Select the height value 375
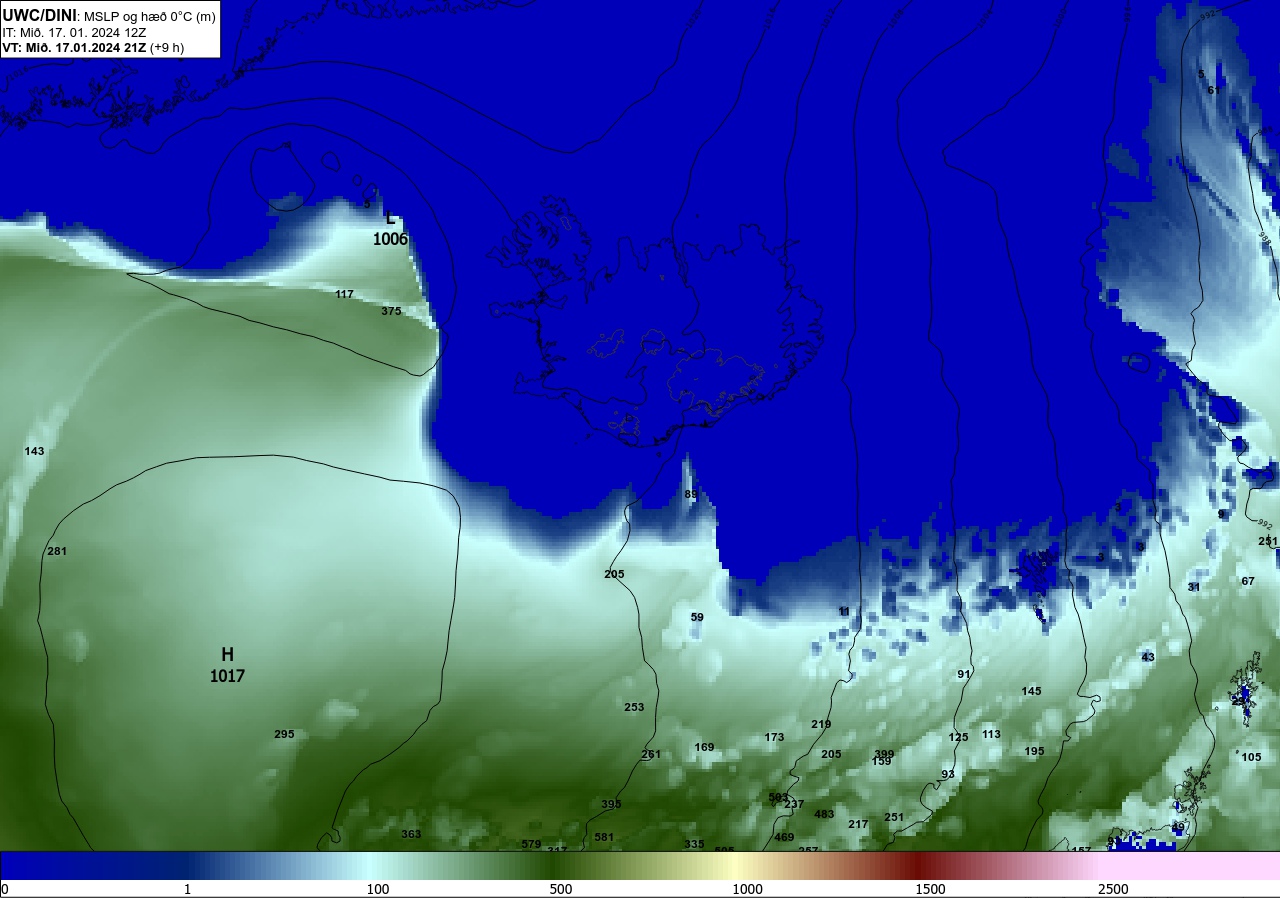This screenshot has width=1280, height=898. [x=391, y=311]
